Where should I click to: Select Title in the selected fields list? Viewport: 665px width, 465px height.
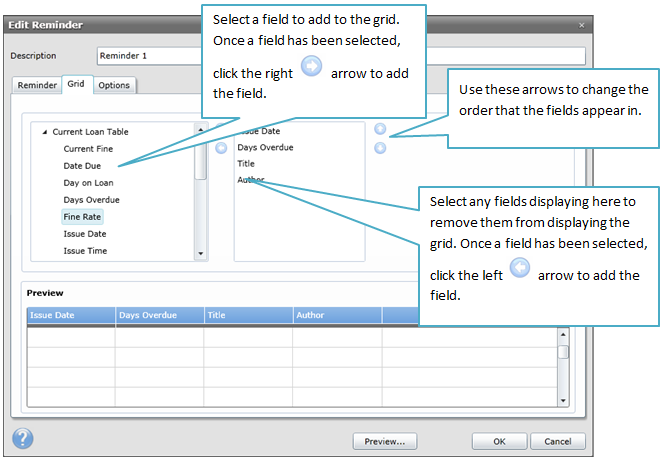click(x=245, y=163)
